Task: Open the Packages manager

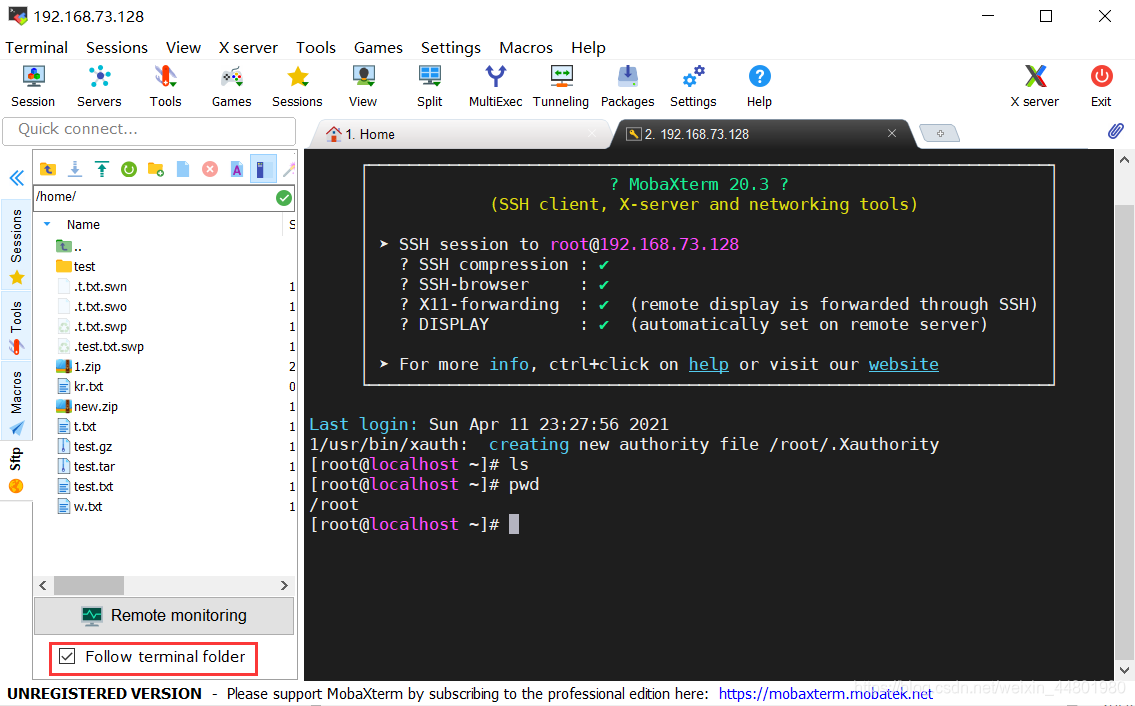Action: 627,86
